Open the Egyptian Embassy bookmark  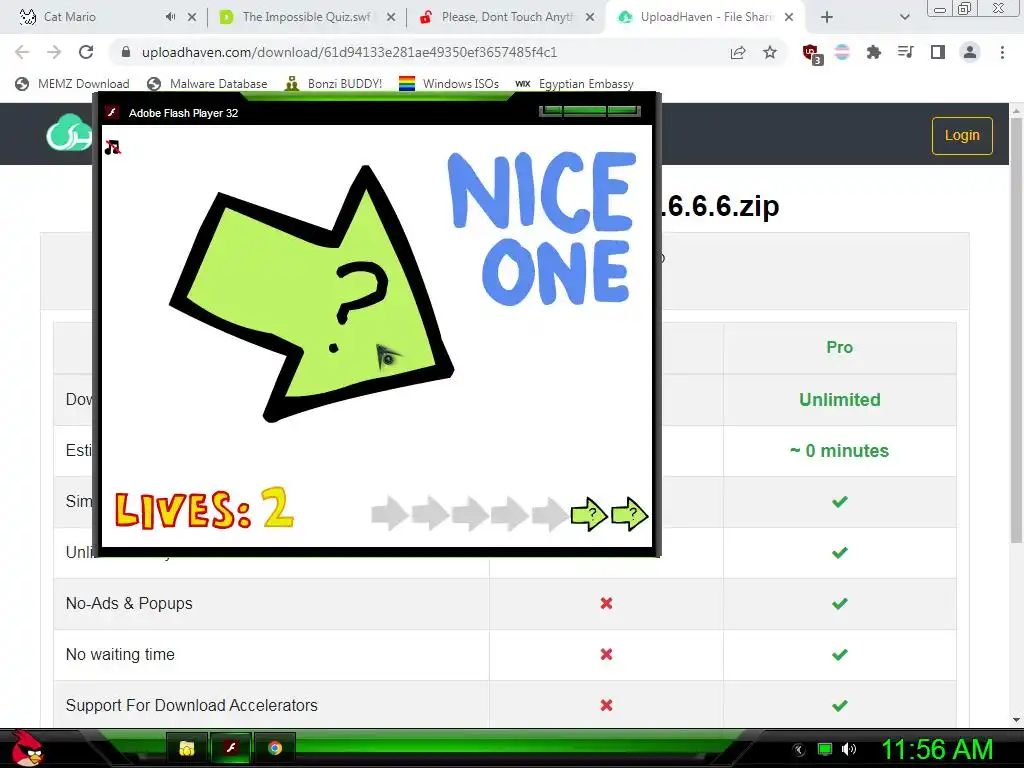[575, 84]
